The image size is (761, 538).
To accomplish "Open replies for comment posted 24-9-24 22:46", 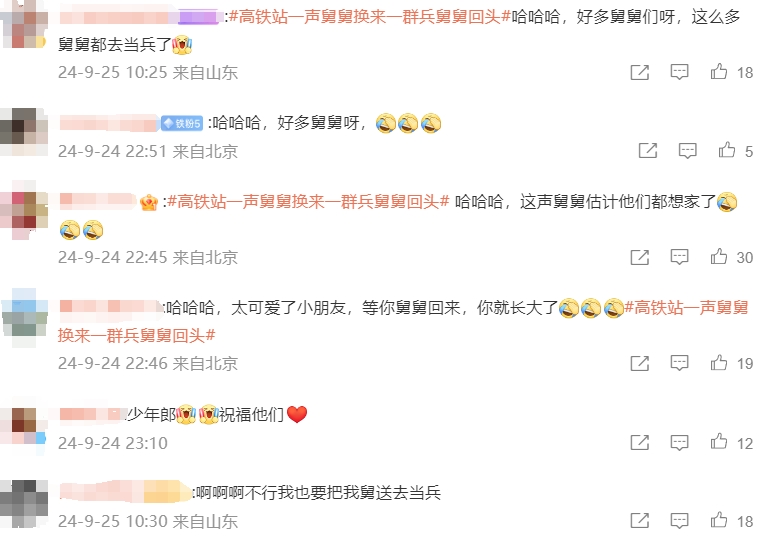I will [679, 363].
